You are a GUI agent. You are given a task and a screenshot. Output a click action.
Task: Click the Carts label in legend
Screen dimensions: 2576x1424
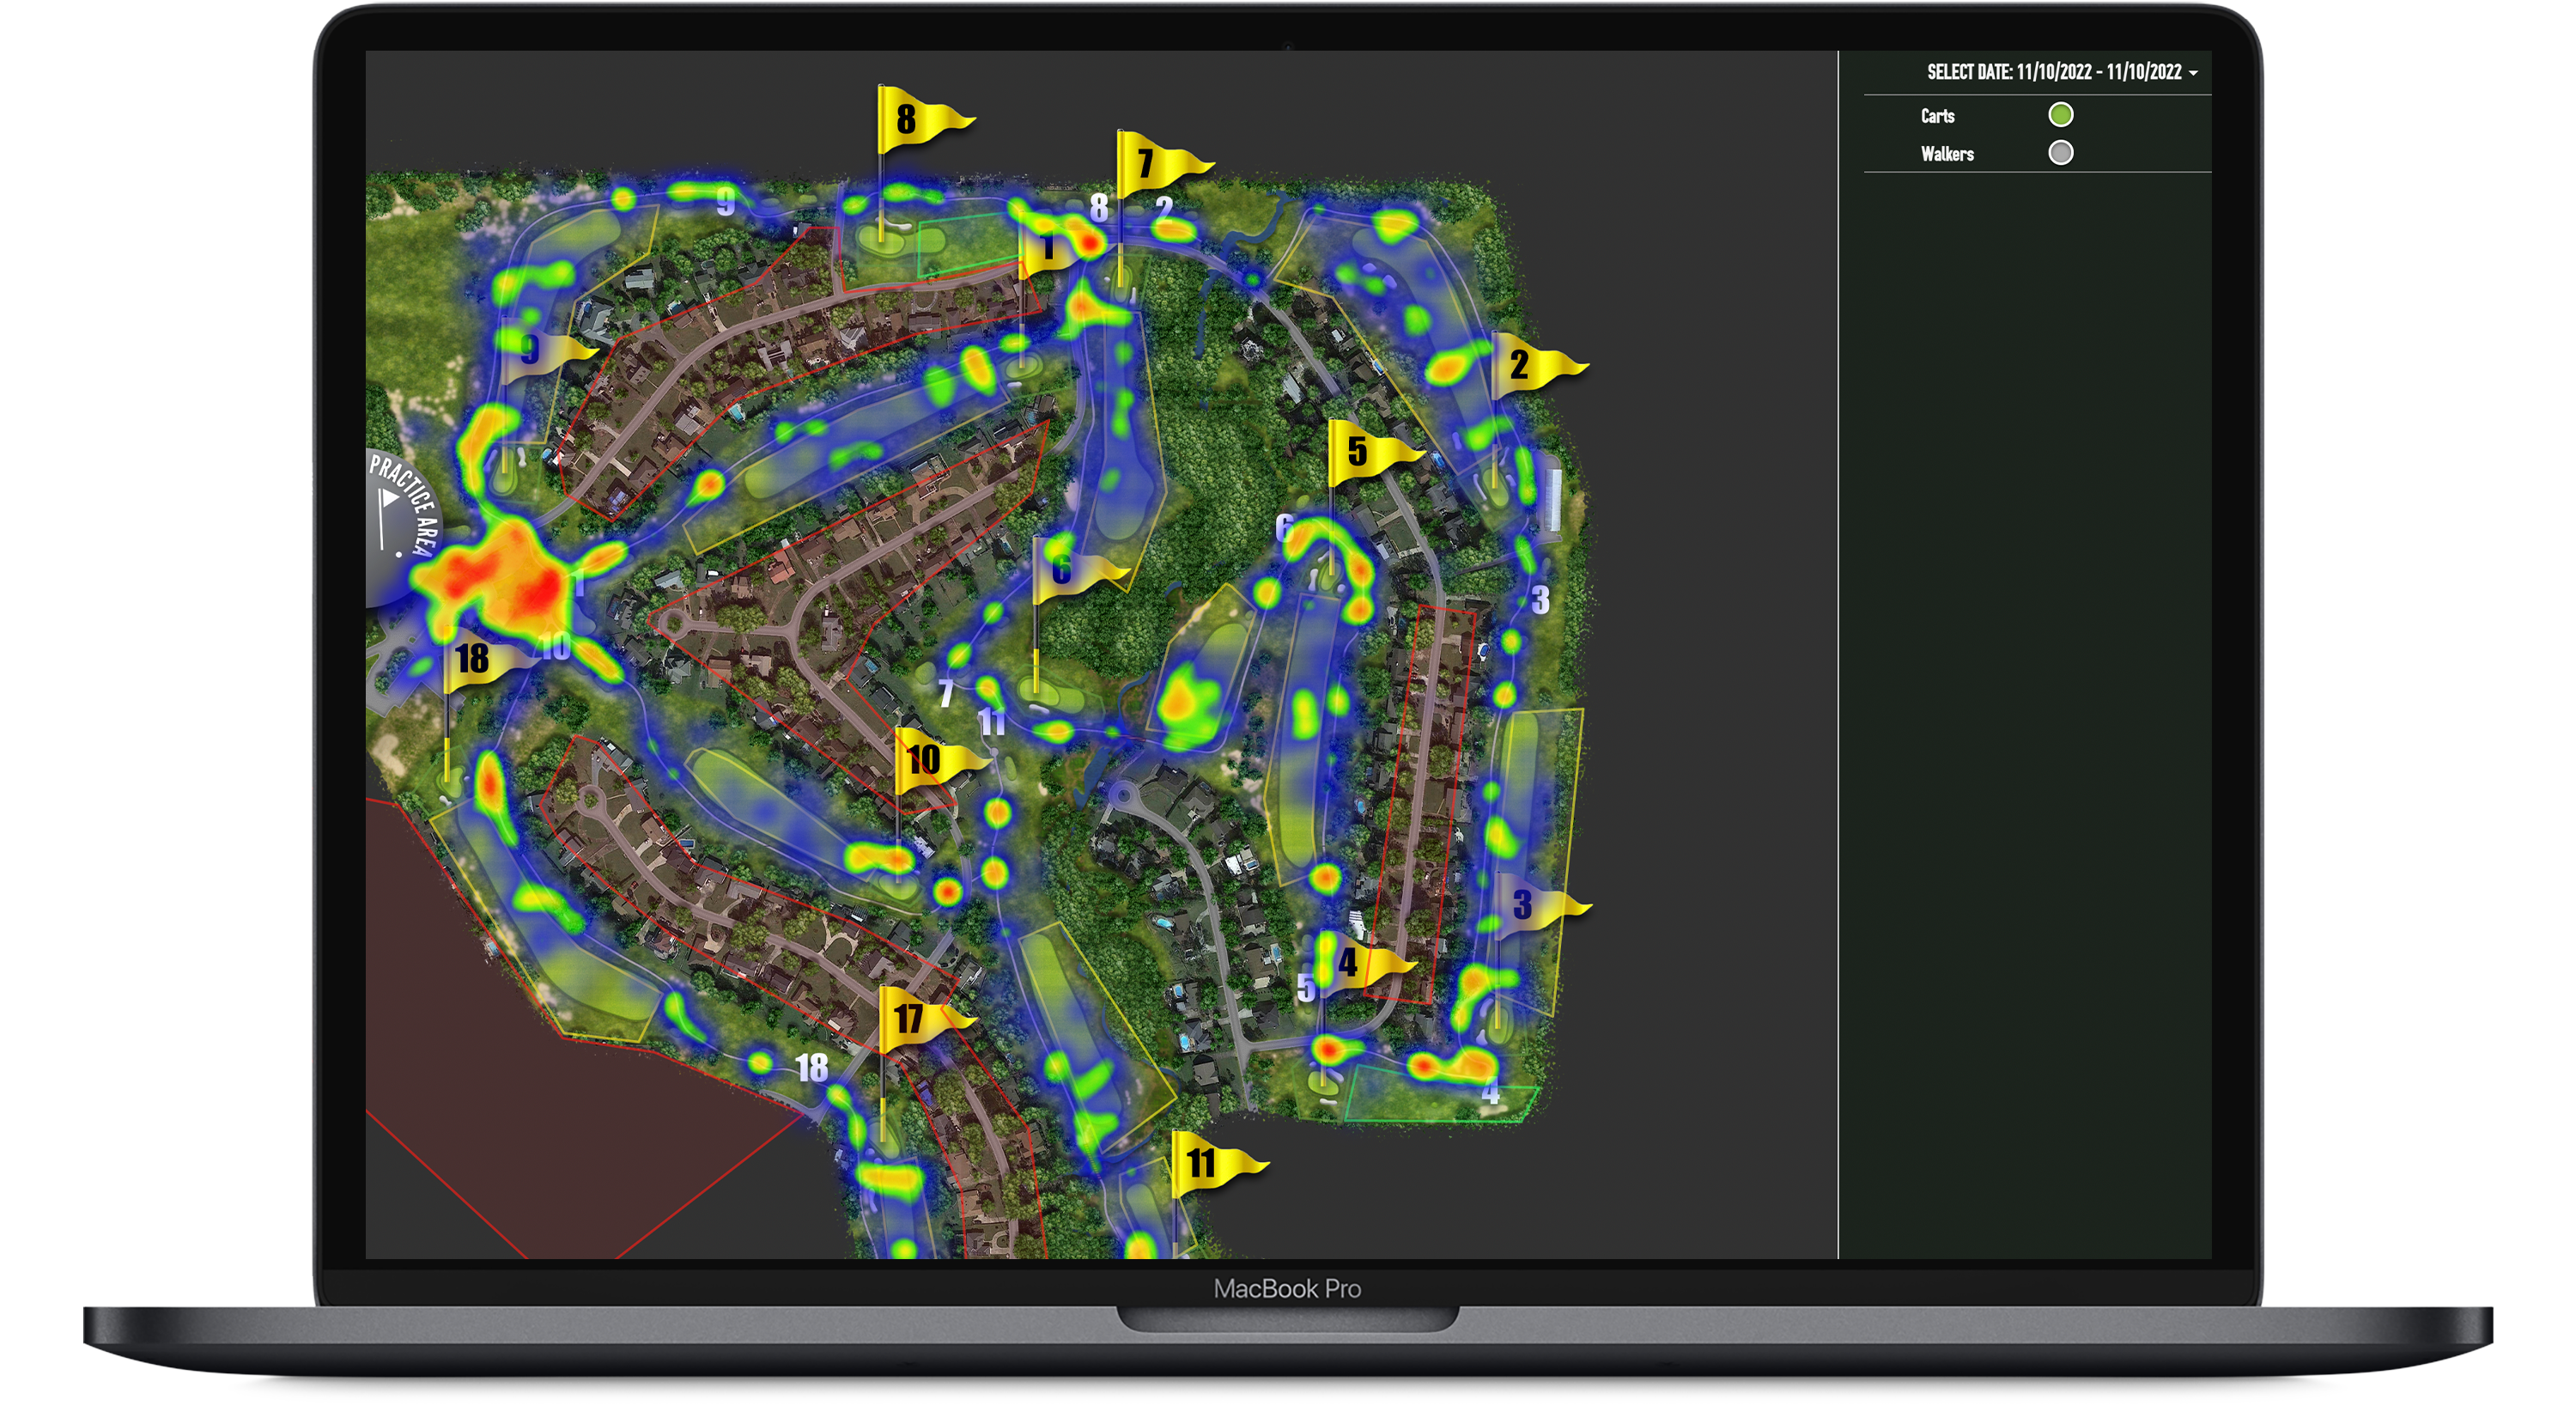tap(1937, 116)
